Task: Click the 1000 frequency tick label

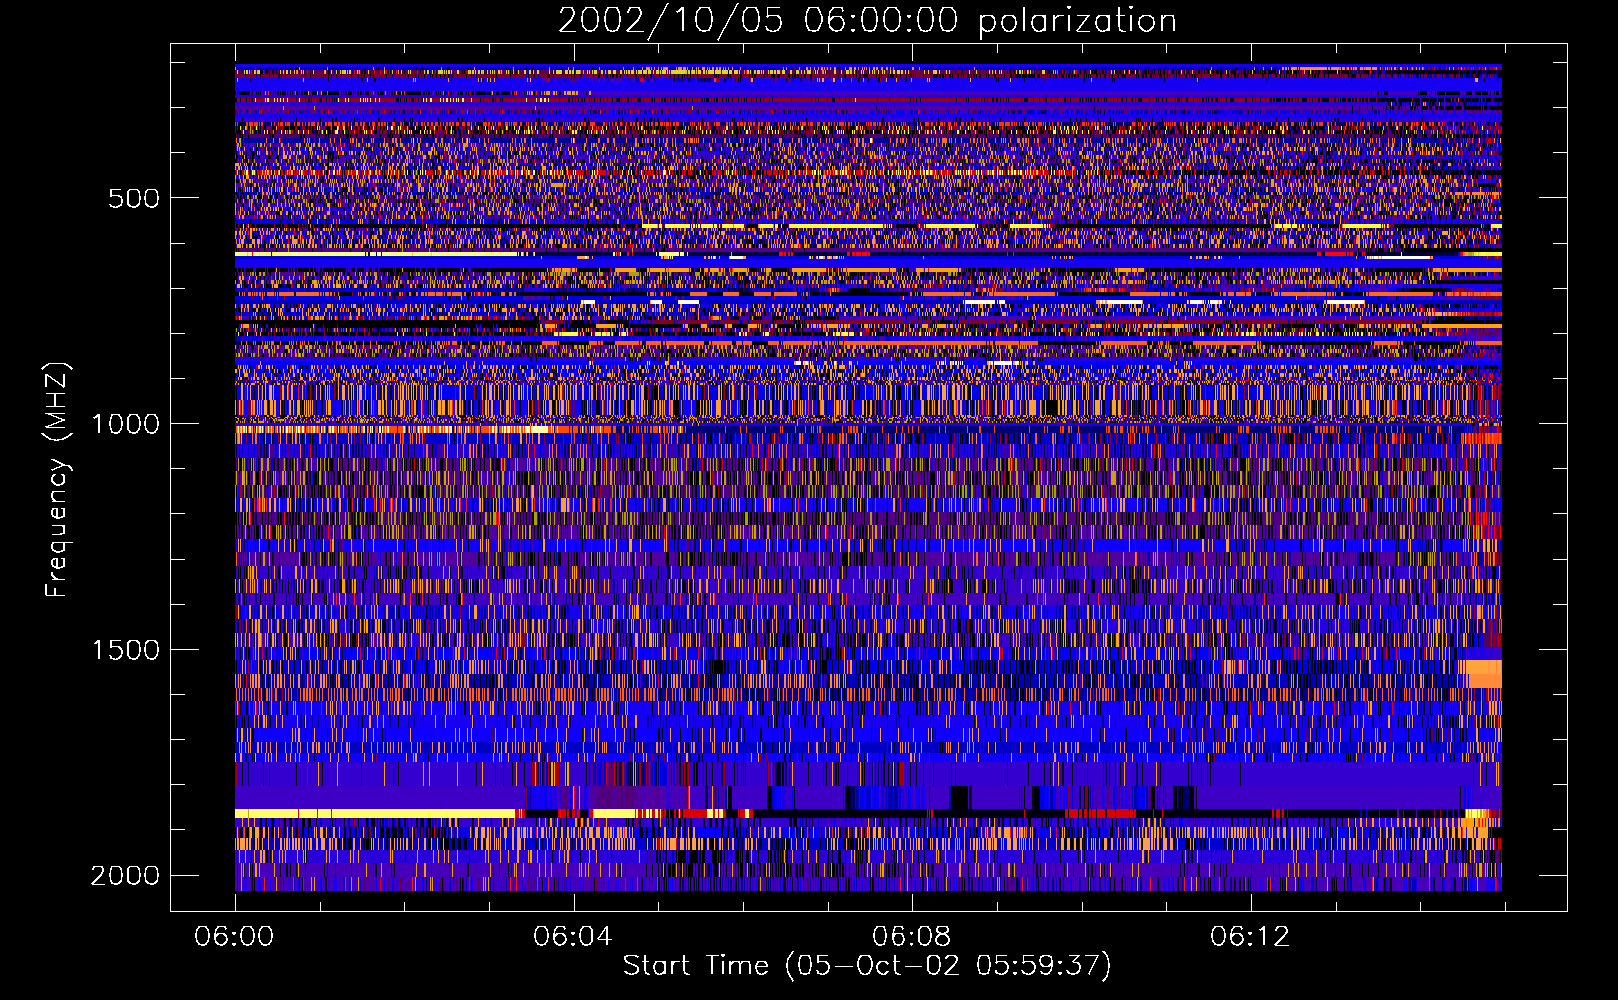Action: pos(125,424)
